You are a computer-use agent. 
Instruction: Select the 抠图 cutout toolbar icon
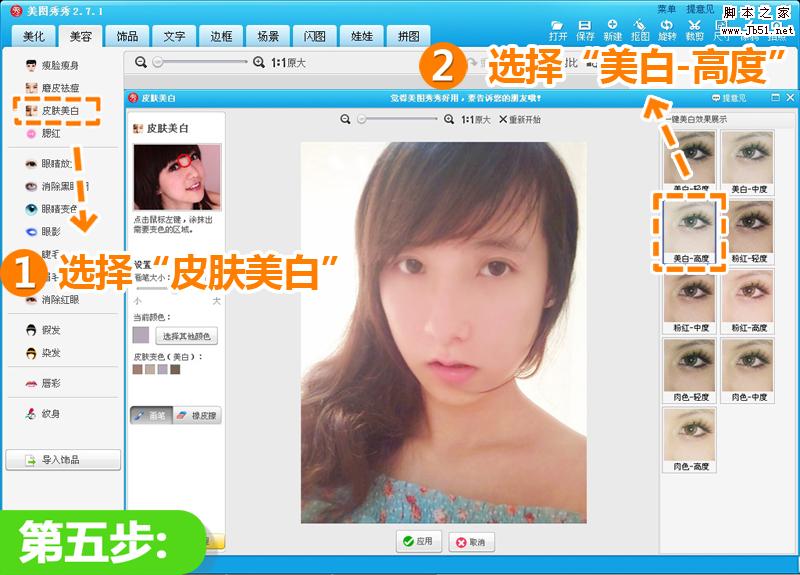(640, 31)
